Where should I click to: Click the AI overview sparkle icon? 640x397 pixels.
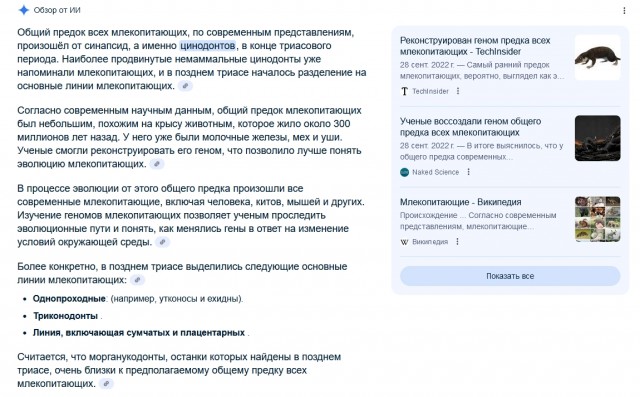(x=24, y=10)
